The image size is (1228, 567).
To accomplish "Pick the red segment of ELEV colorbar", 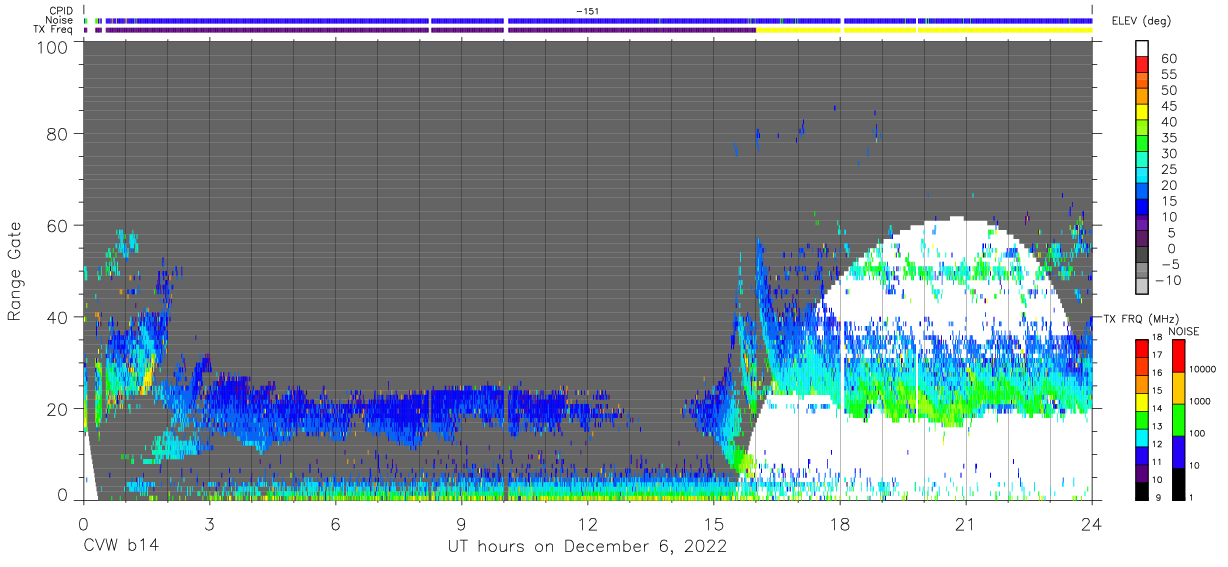I will [1143, 62].
